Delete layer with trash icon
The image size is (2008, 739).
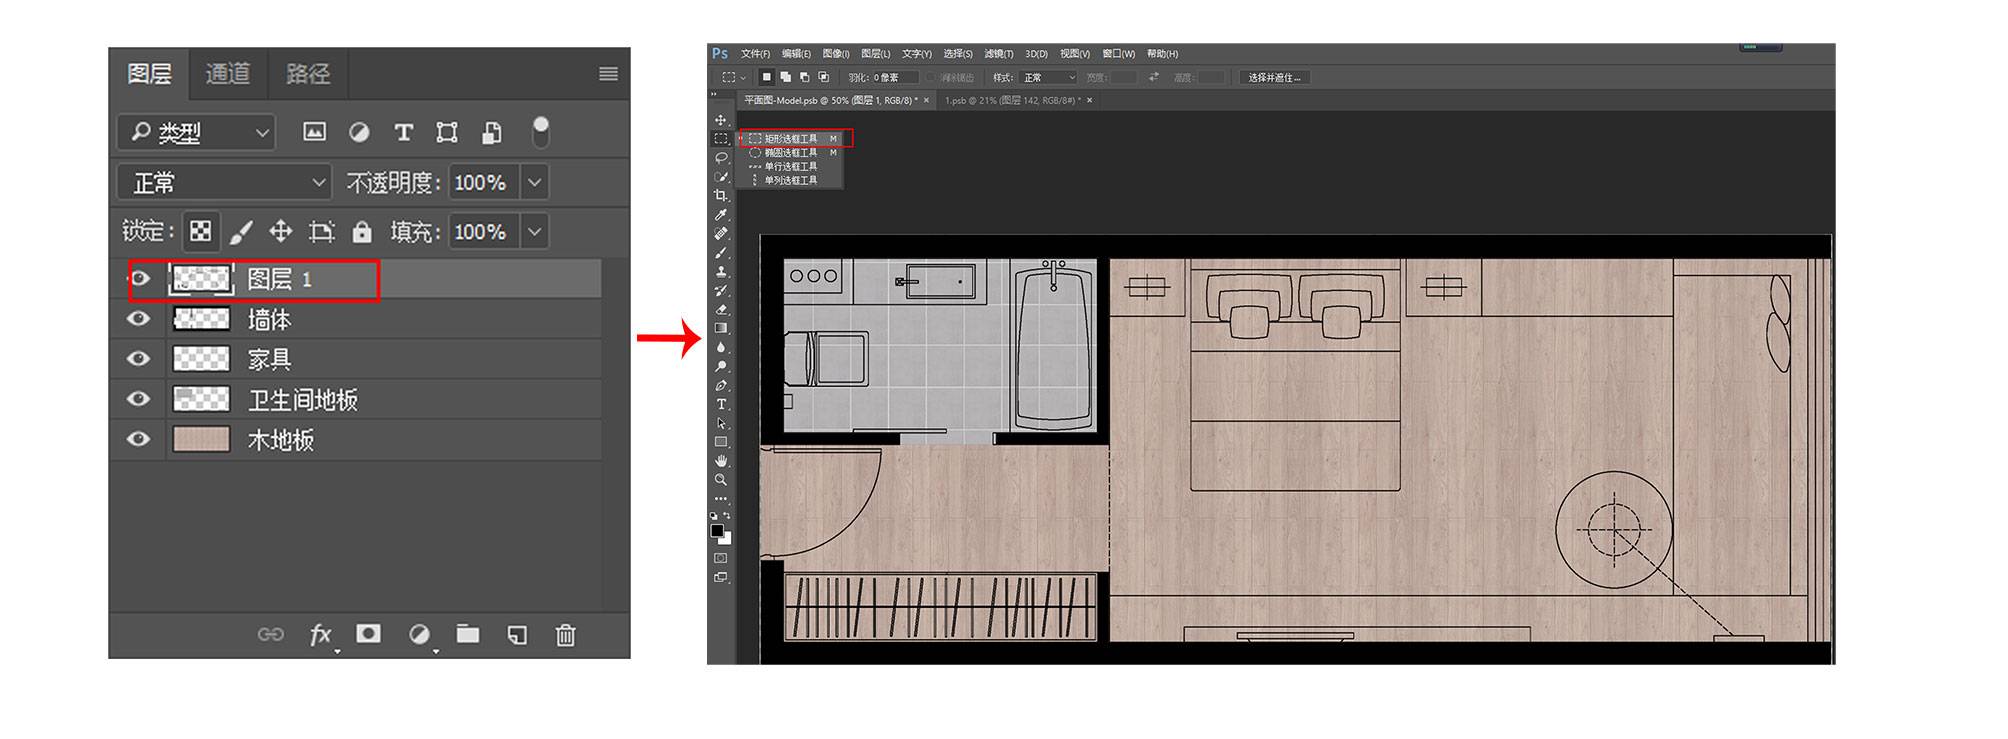click(565, 634)
